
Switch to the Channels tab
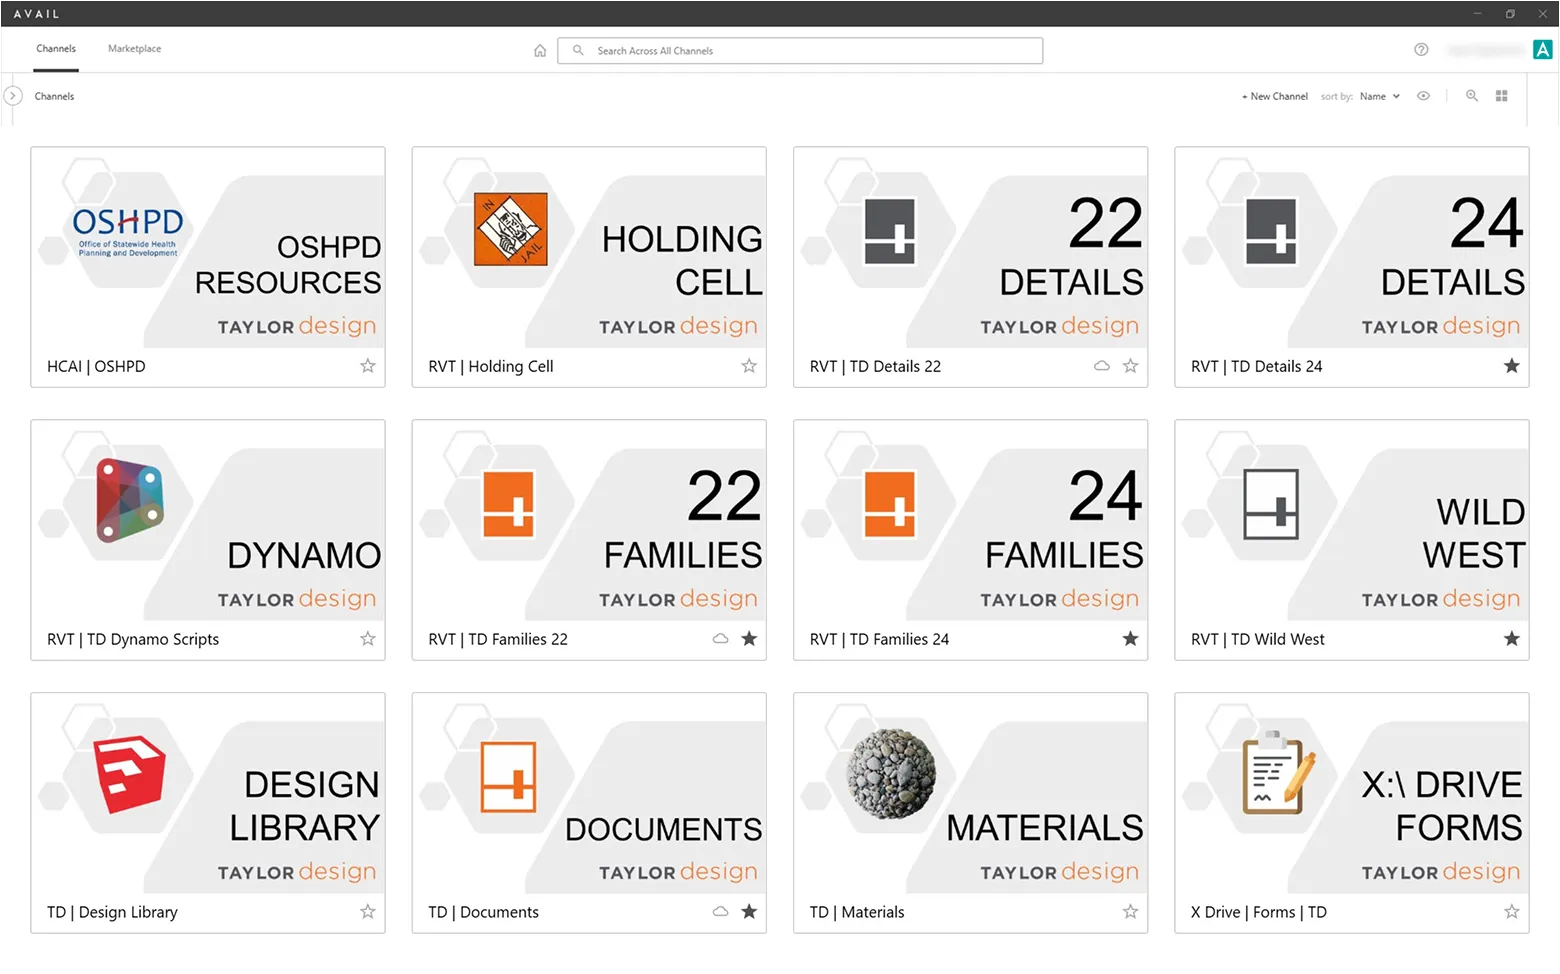[x=56, y=48]
